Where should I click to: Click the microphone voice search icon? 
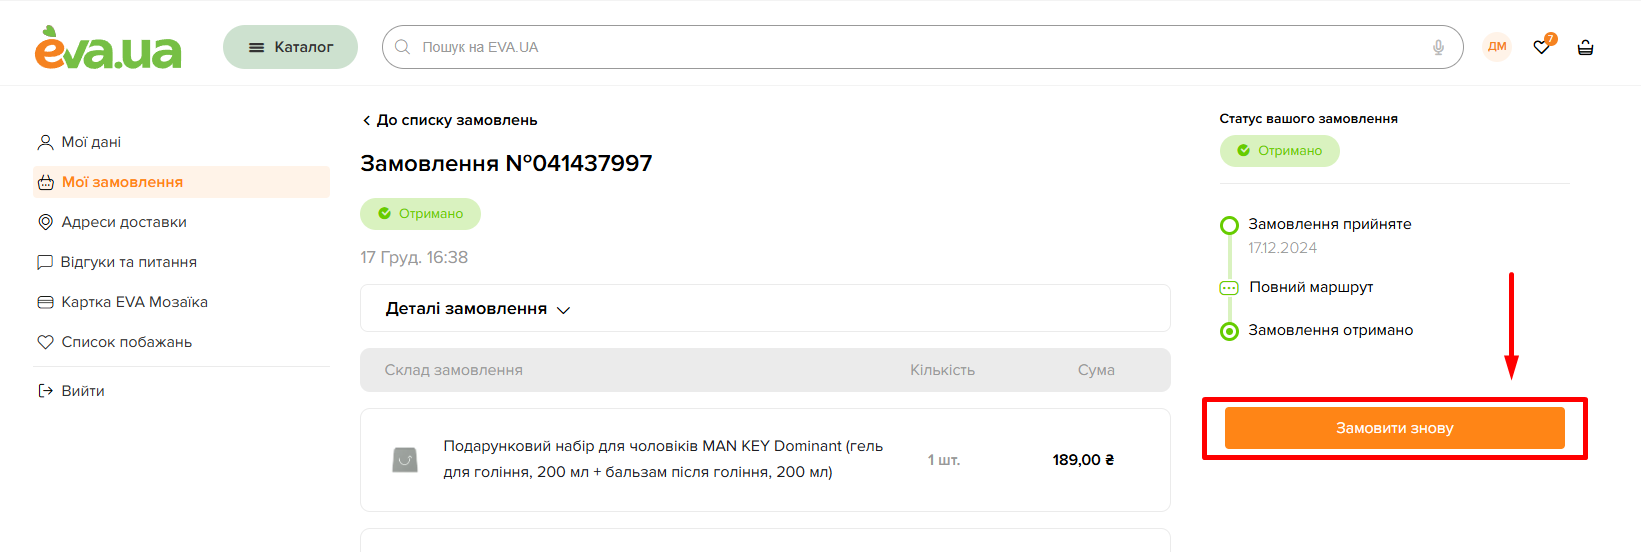[x=1438, y=47]
